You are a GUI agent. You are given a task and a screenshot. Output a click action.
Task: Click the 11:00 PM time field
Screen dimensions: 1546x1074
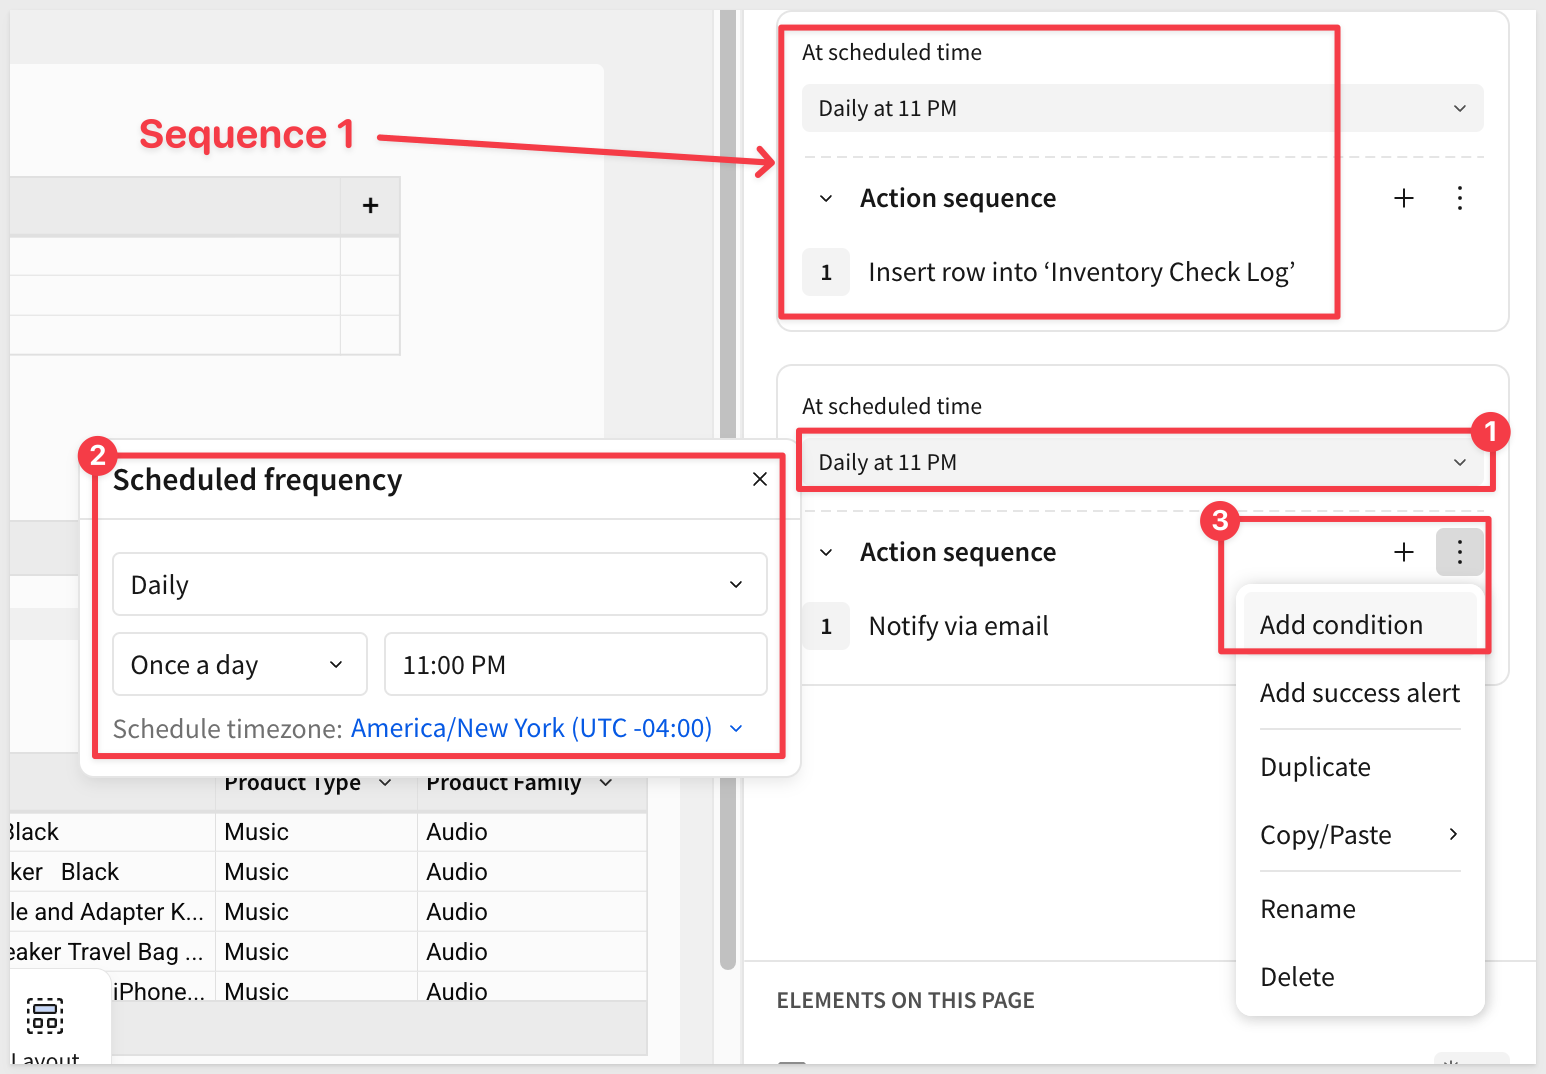[x=575, y=665]
